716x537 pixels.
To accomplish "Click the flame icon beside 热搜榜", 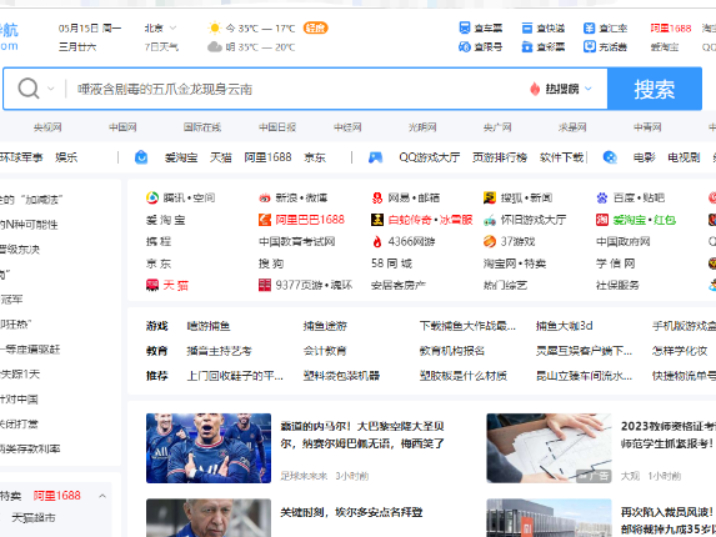I will pyautogui.click(x=535, y=89).
